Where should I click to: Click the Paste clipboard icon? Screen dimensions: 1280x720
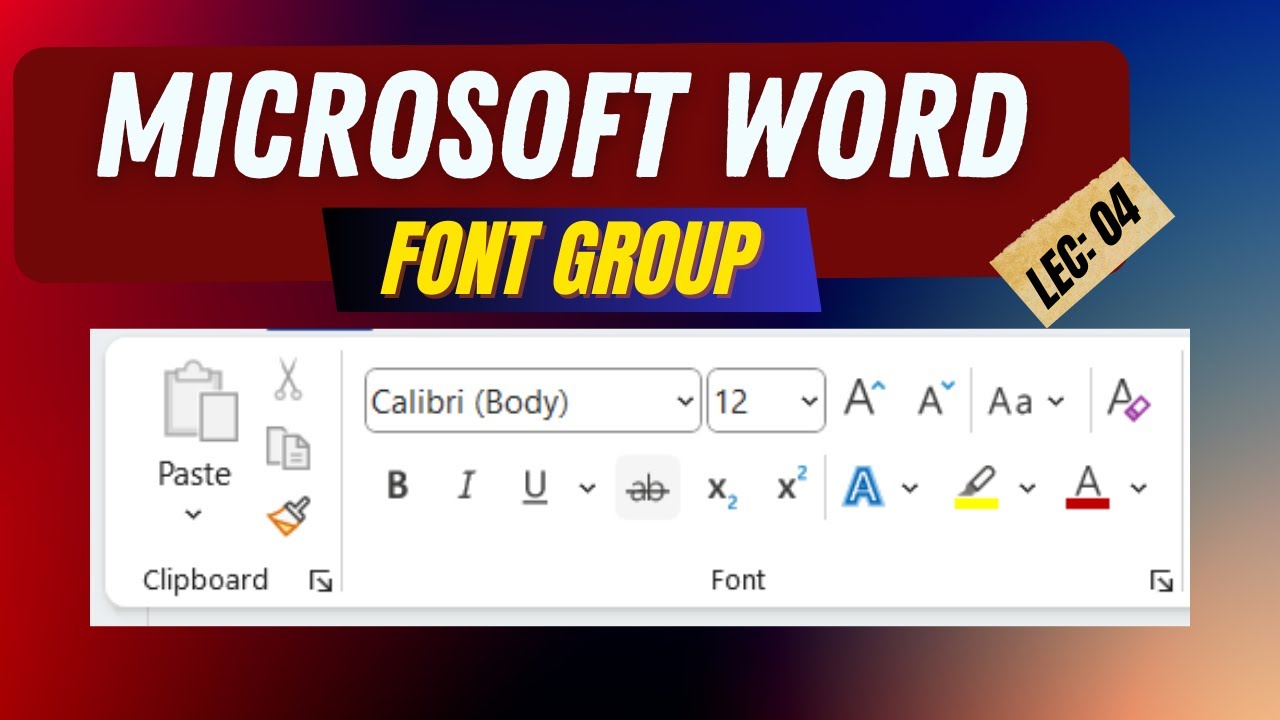tap(200, 402)
